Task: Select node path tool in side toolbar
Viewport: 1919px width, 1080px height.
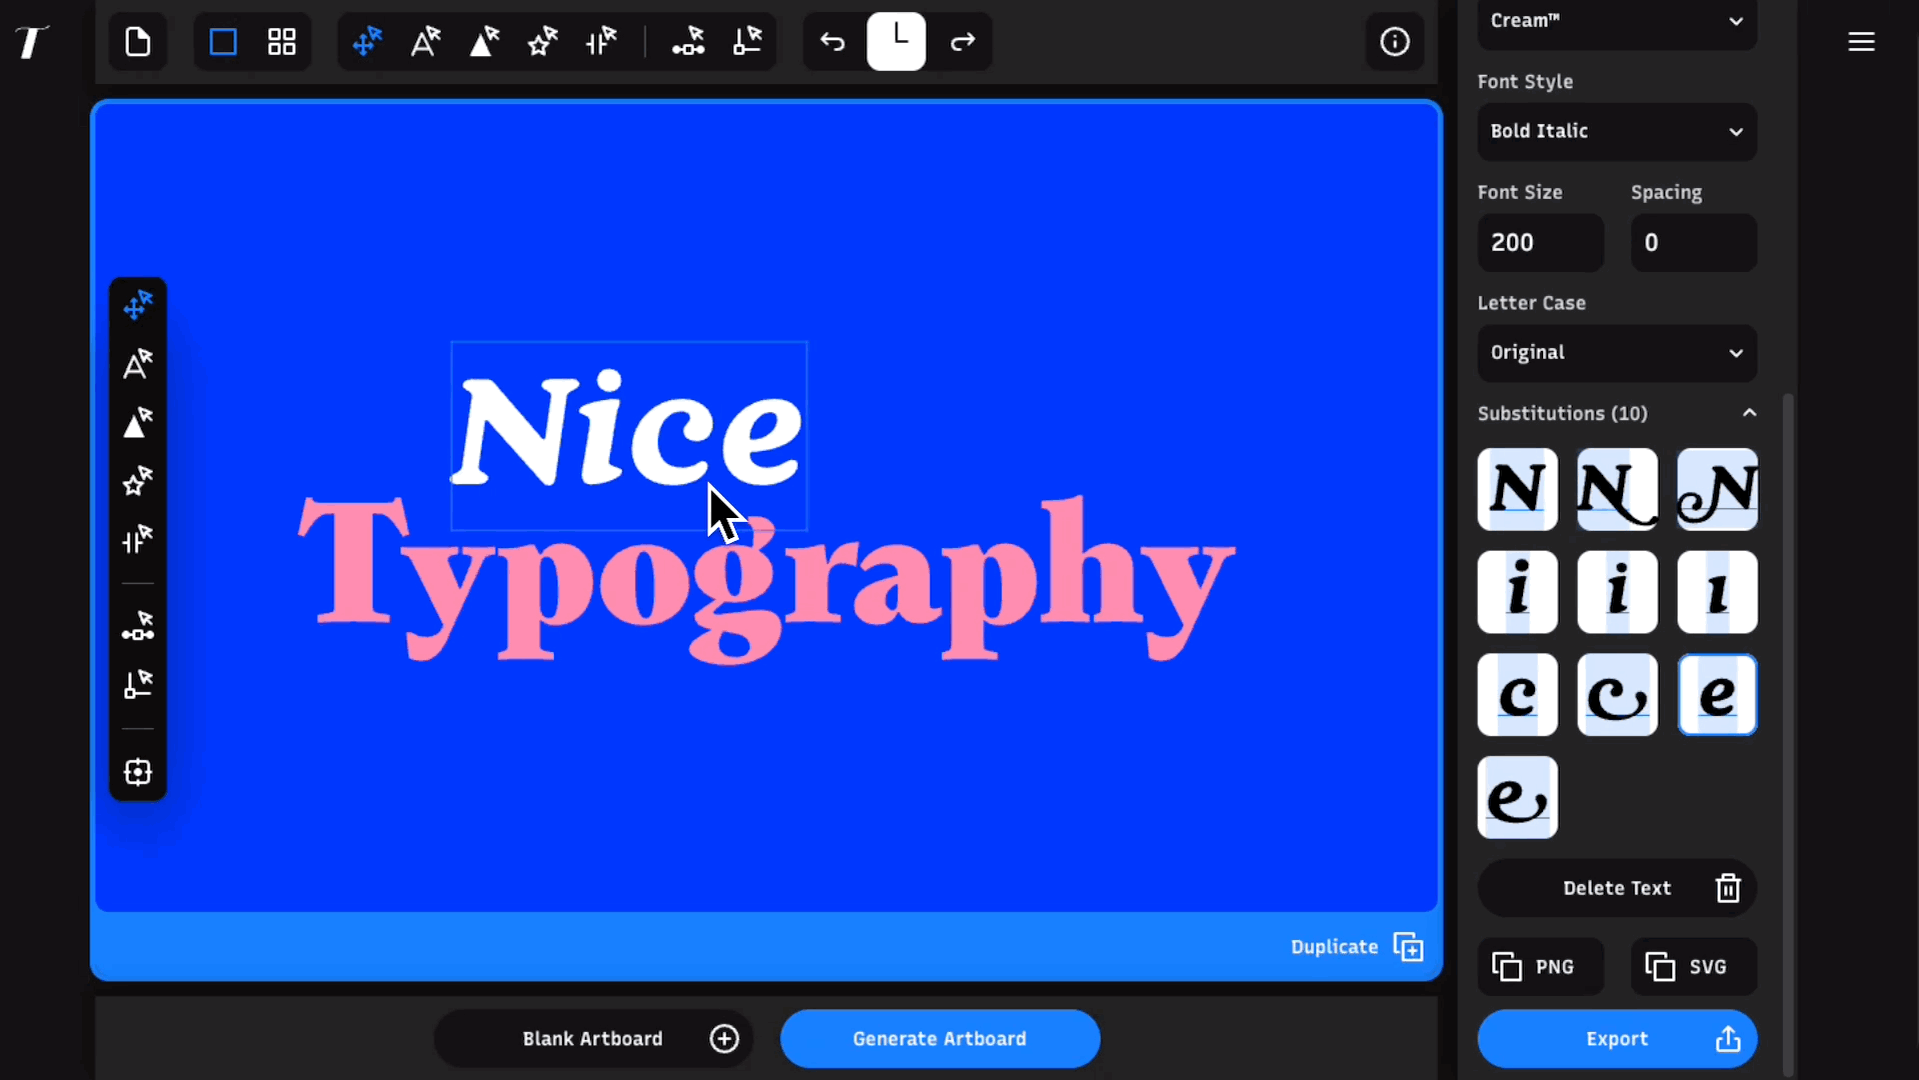Action: tap(138, 627)
